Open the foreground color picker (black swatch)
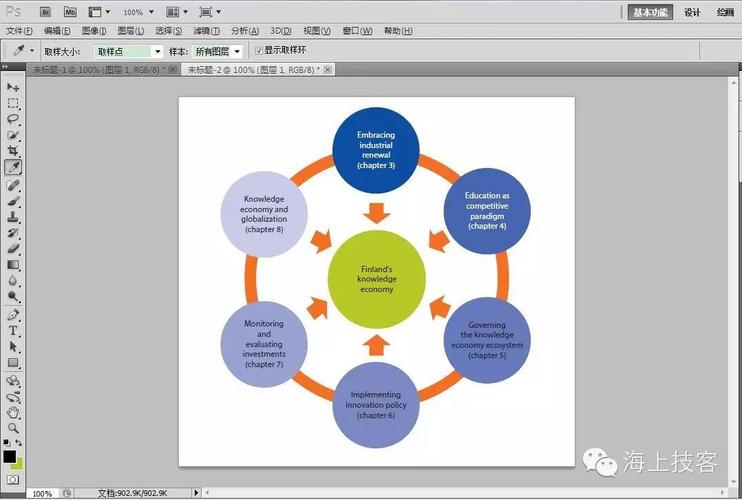742x500 pixels. pos(9,456)
